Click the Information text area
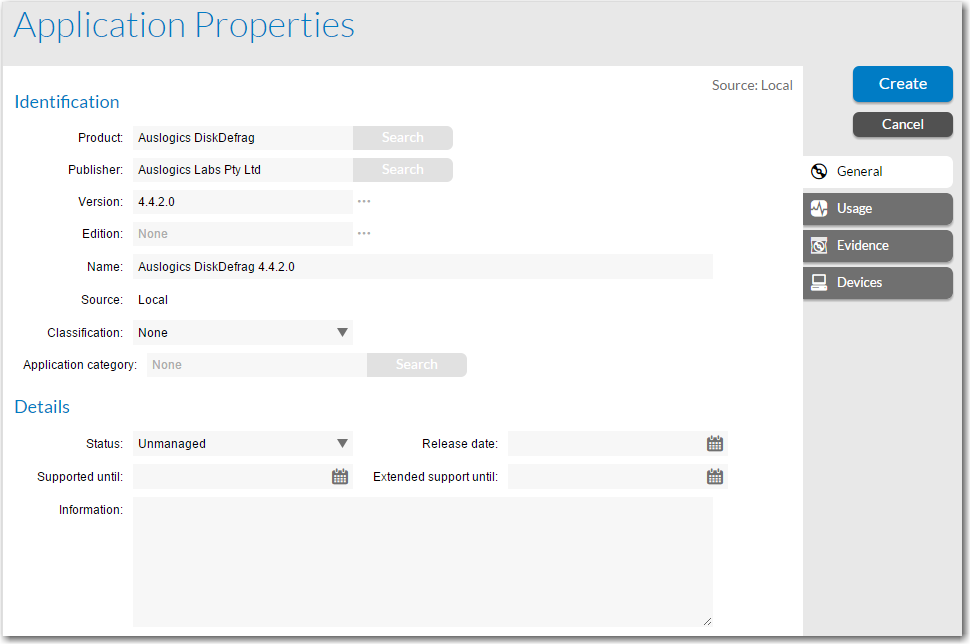 coord(423,562)
